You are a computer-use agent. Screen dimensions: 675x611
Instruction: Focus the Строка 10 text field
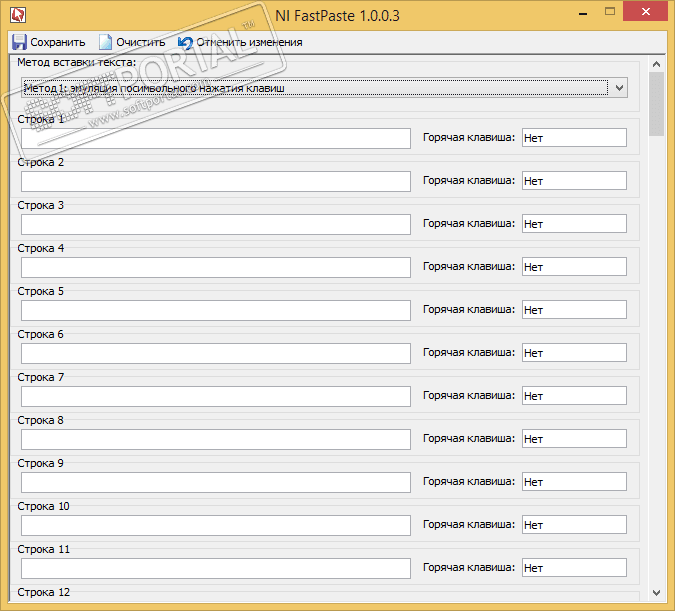pyautogui.click(x=216, y=526)
